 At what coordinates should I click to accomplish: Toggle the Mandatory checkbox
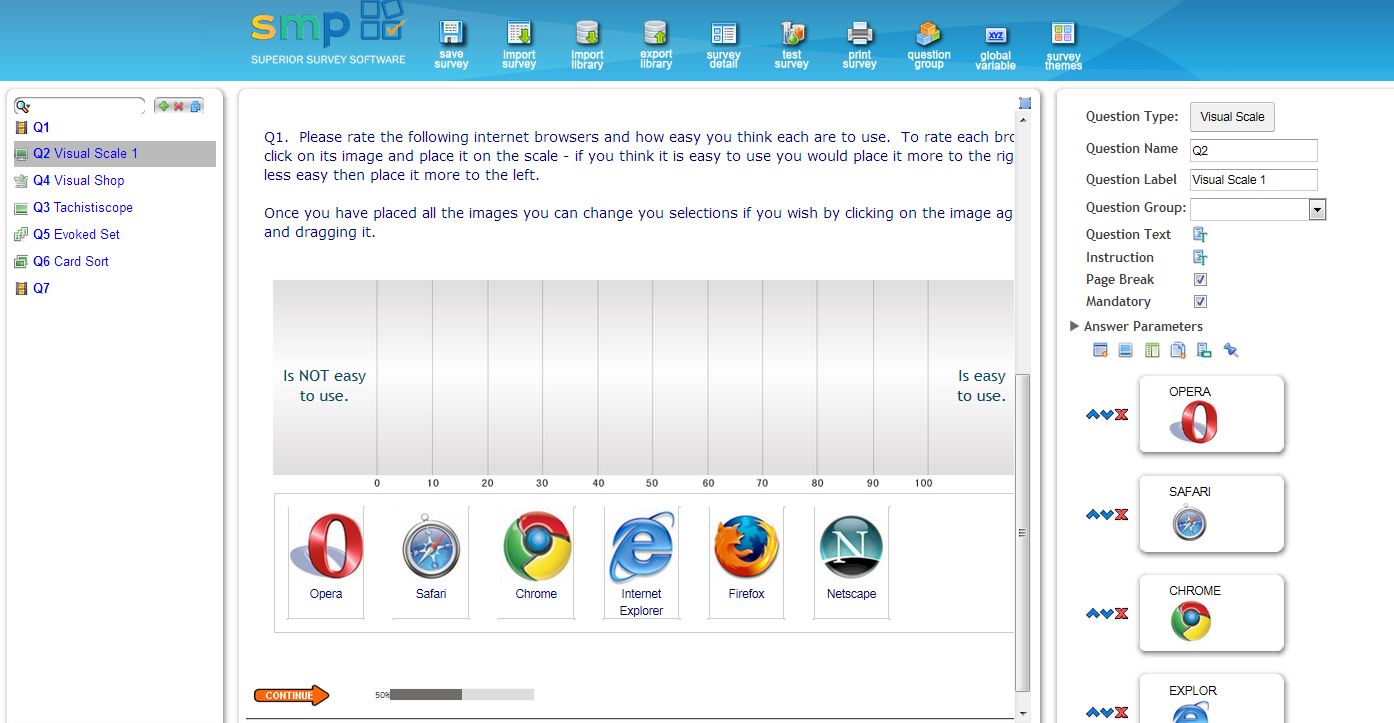click(1201, 302)
